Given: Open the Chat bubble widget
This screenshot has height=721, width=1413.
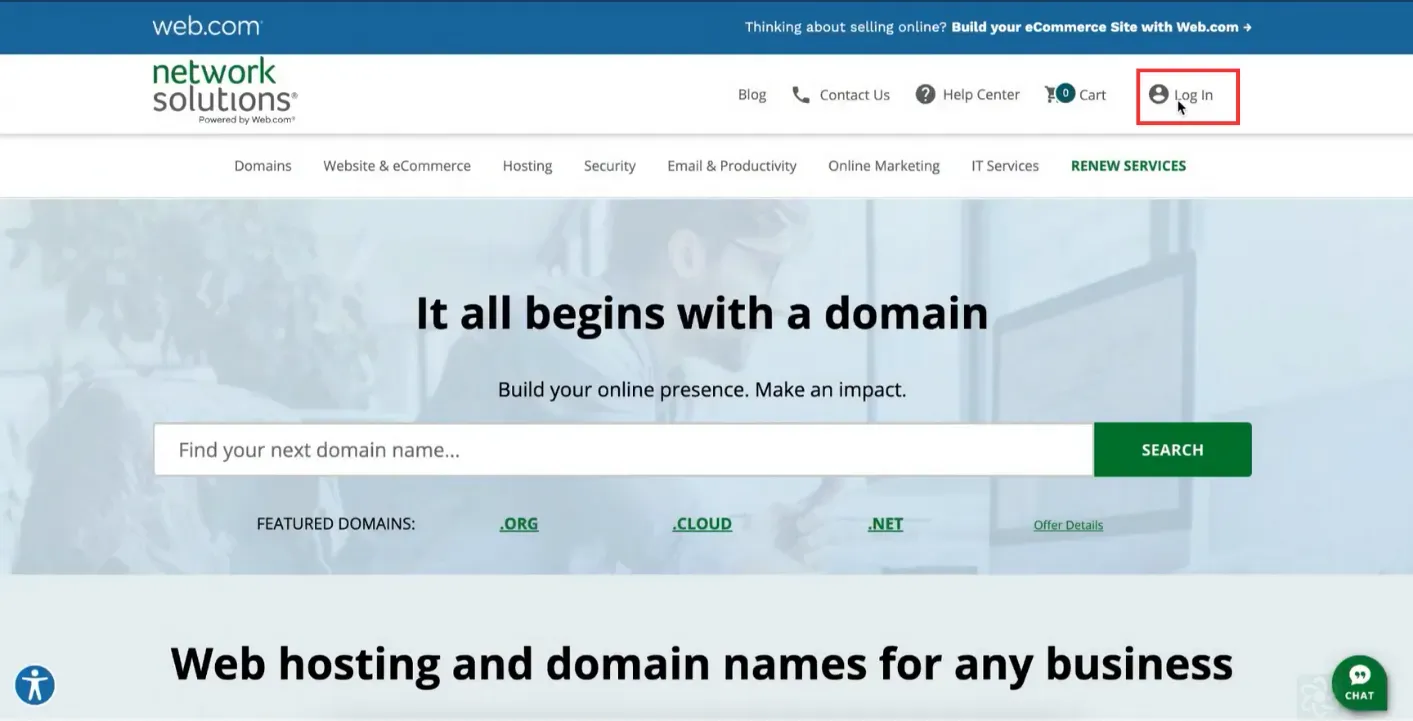Looking at the screenshot, I should [x=1359, y=682].
